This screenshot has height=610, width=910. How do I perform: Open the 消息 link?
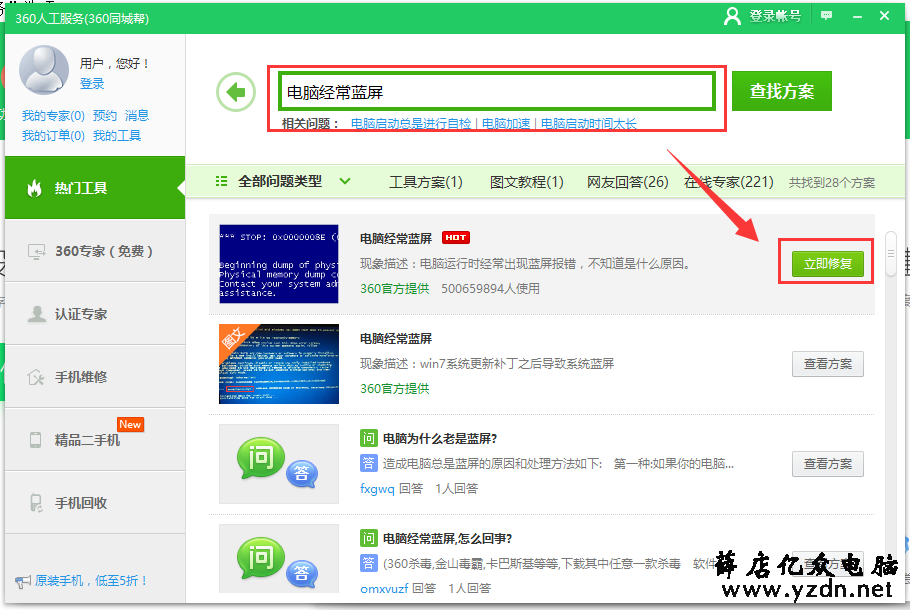pyautogui.click(x=137, y=115)
